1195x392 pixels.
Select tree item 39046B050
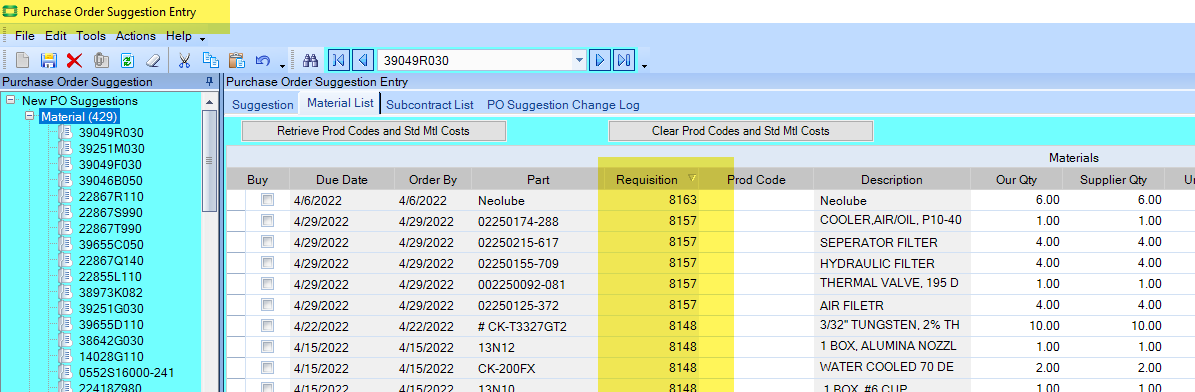(111, 181)
